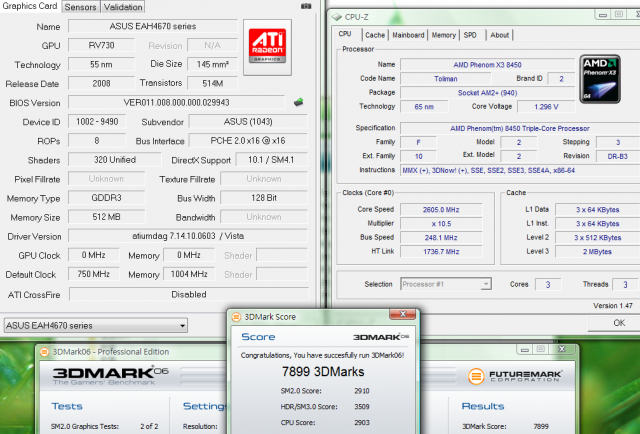Click Bus Interface value PCI-E 2.0 x16
Image resolution: width=640 pixels, height=434 pixels.
point(248,141)
